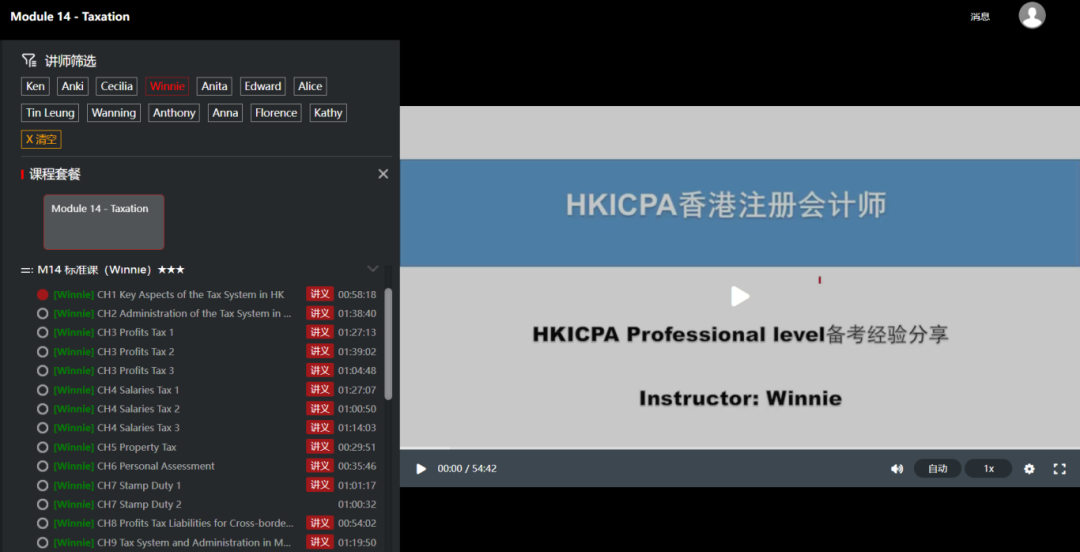Viewport: 1080px width, 552px height.
Task: Select Module 14 - Taxation package card
Action: coord(104,222)
